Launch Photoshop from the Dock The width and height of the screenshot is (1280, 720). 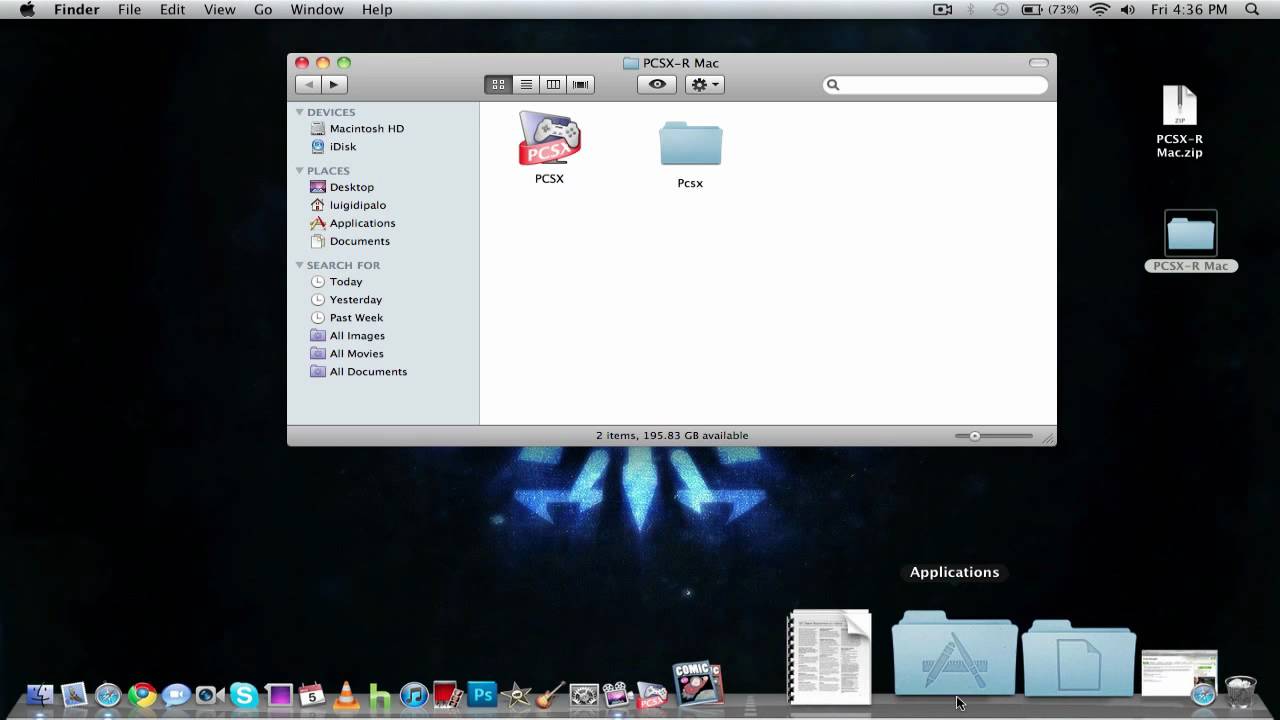[x=482, y=694]
